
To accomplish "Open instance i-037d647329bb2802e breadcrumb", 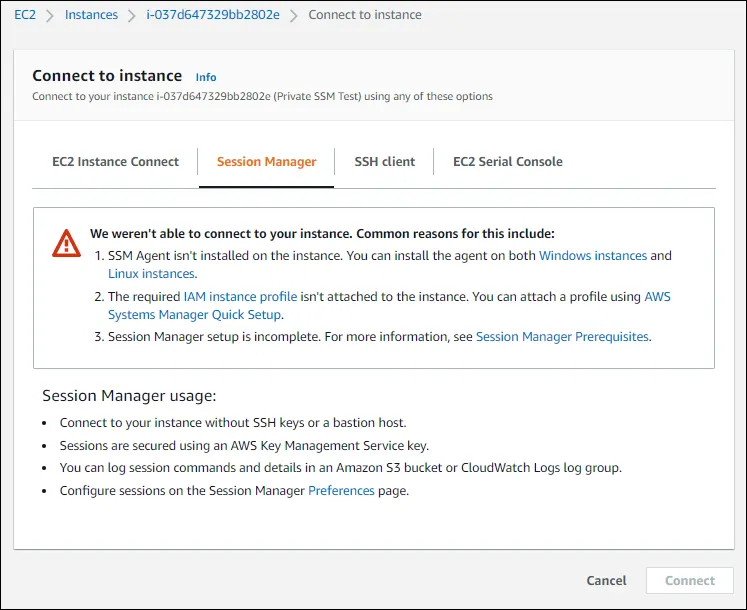I will (212, 15).
